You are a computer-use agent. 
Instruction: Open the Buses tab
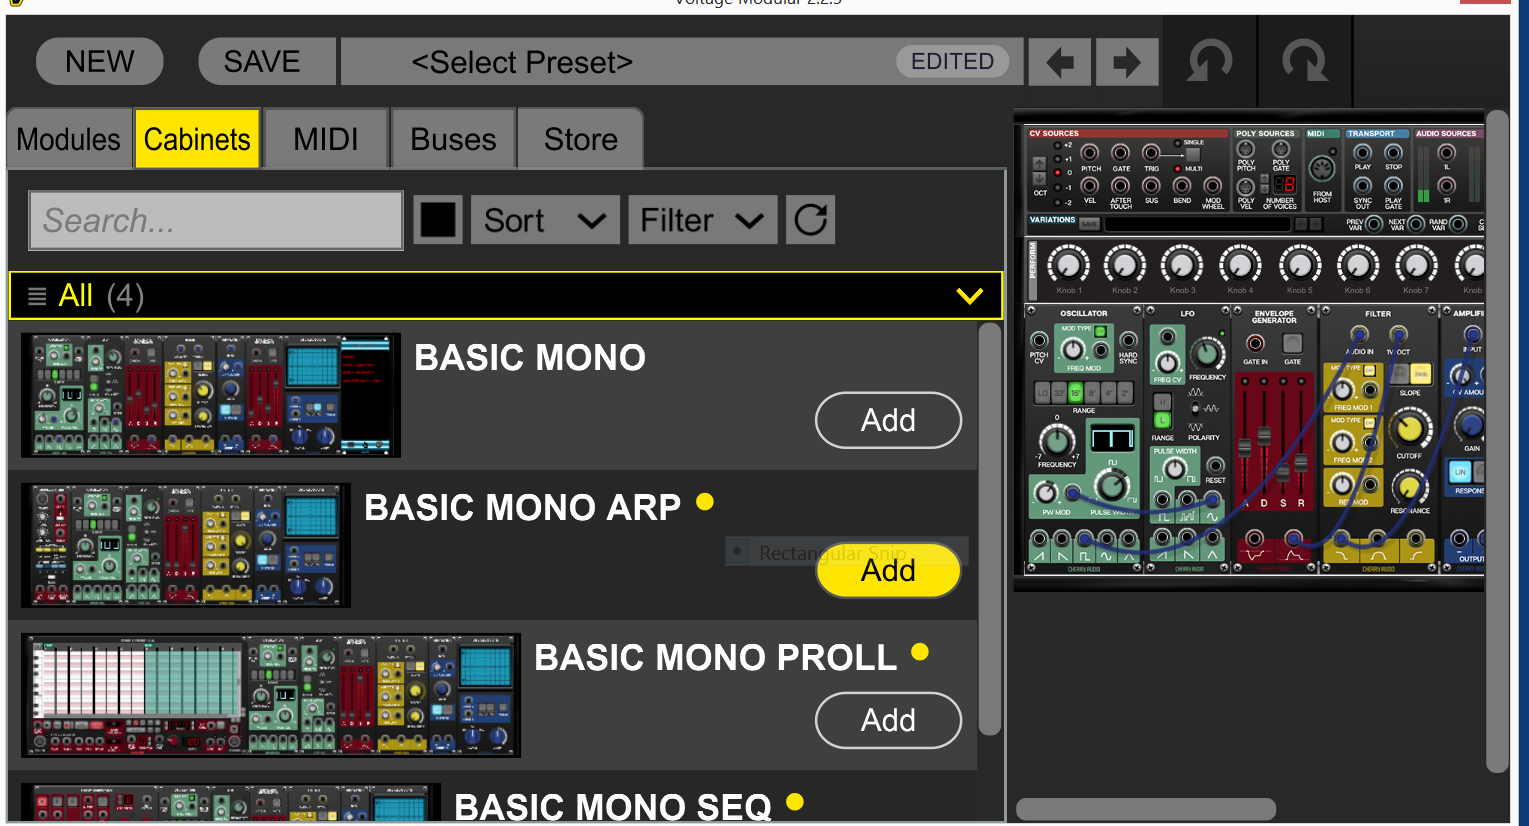tap(453, 139)
